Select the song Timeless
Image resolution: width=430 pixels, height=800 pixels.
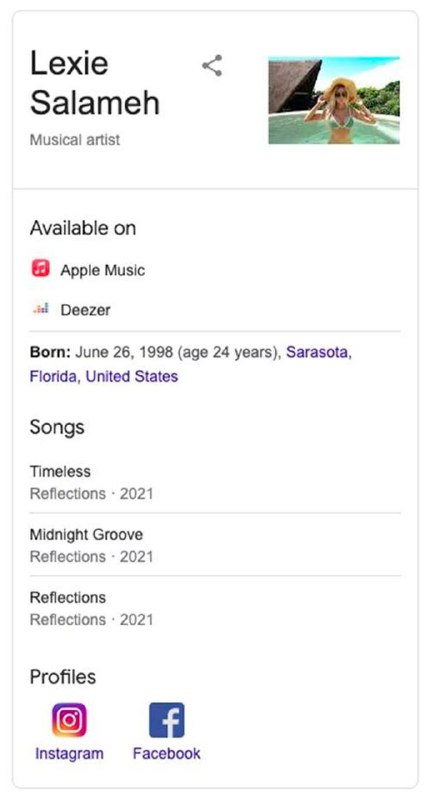(60, 471)
